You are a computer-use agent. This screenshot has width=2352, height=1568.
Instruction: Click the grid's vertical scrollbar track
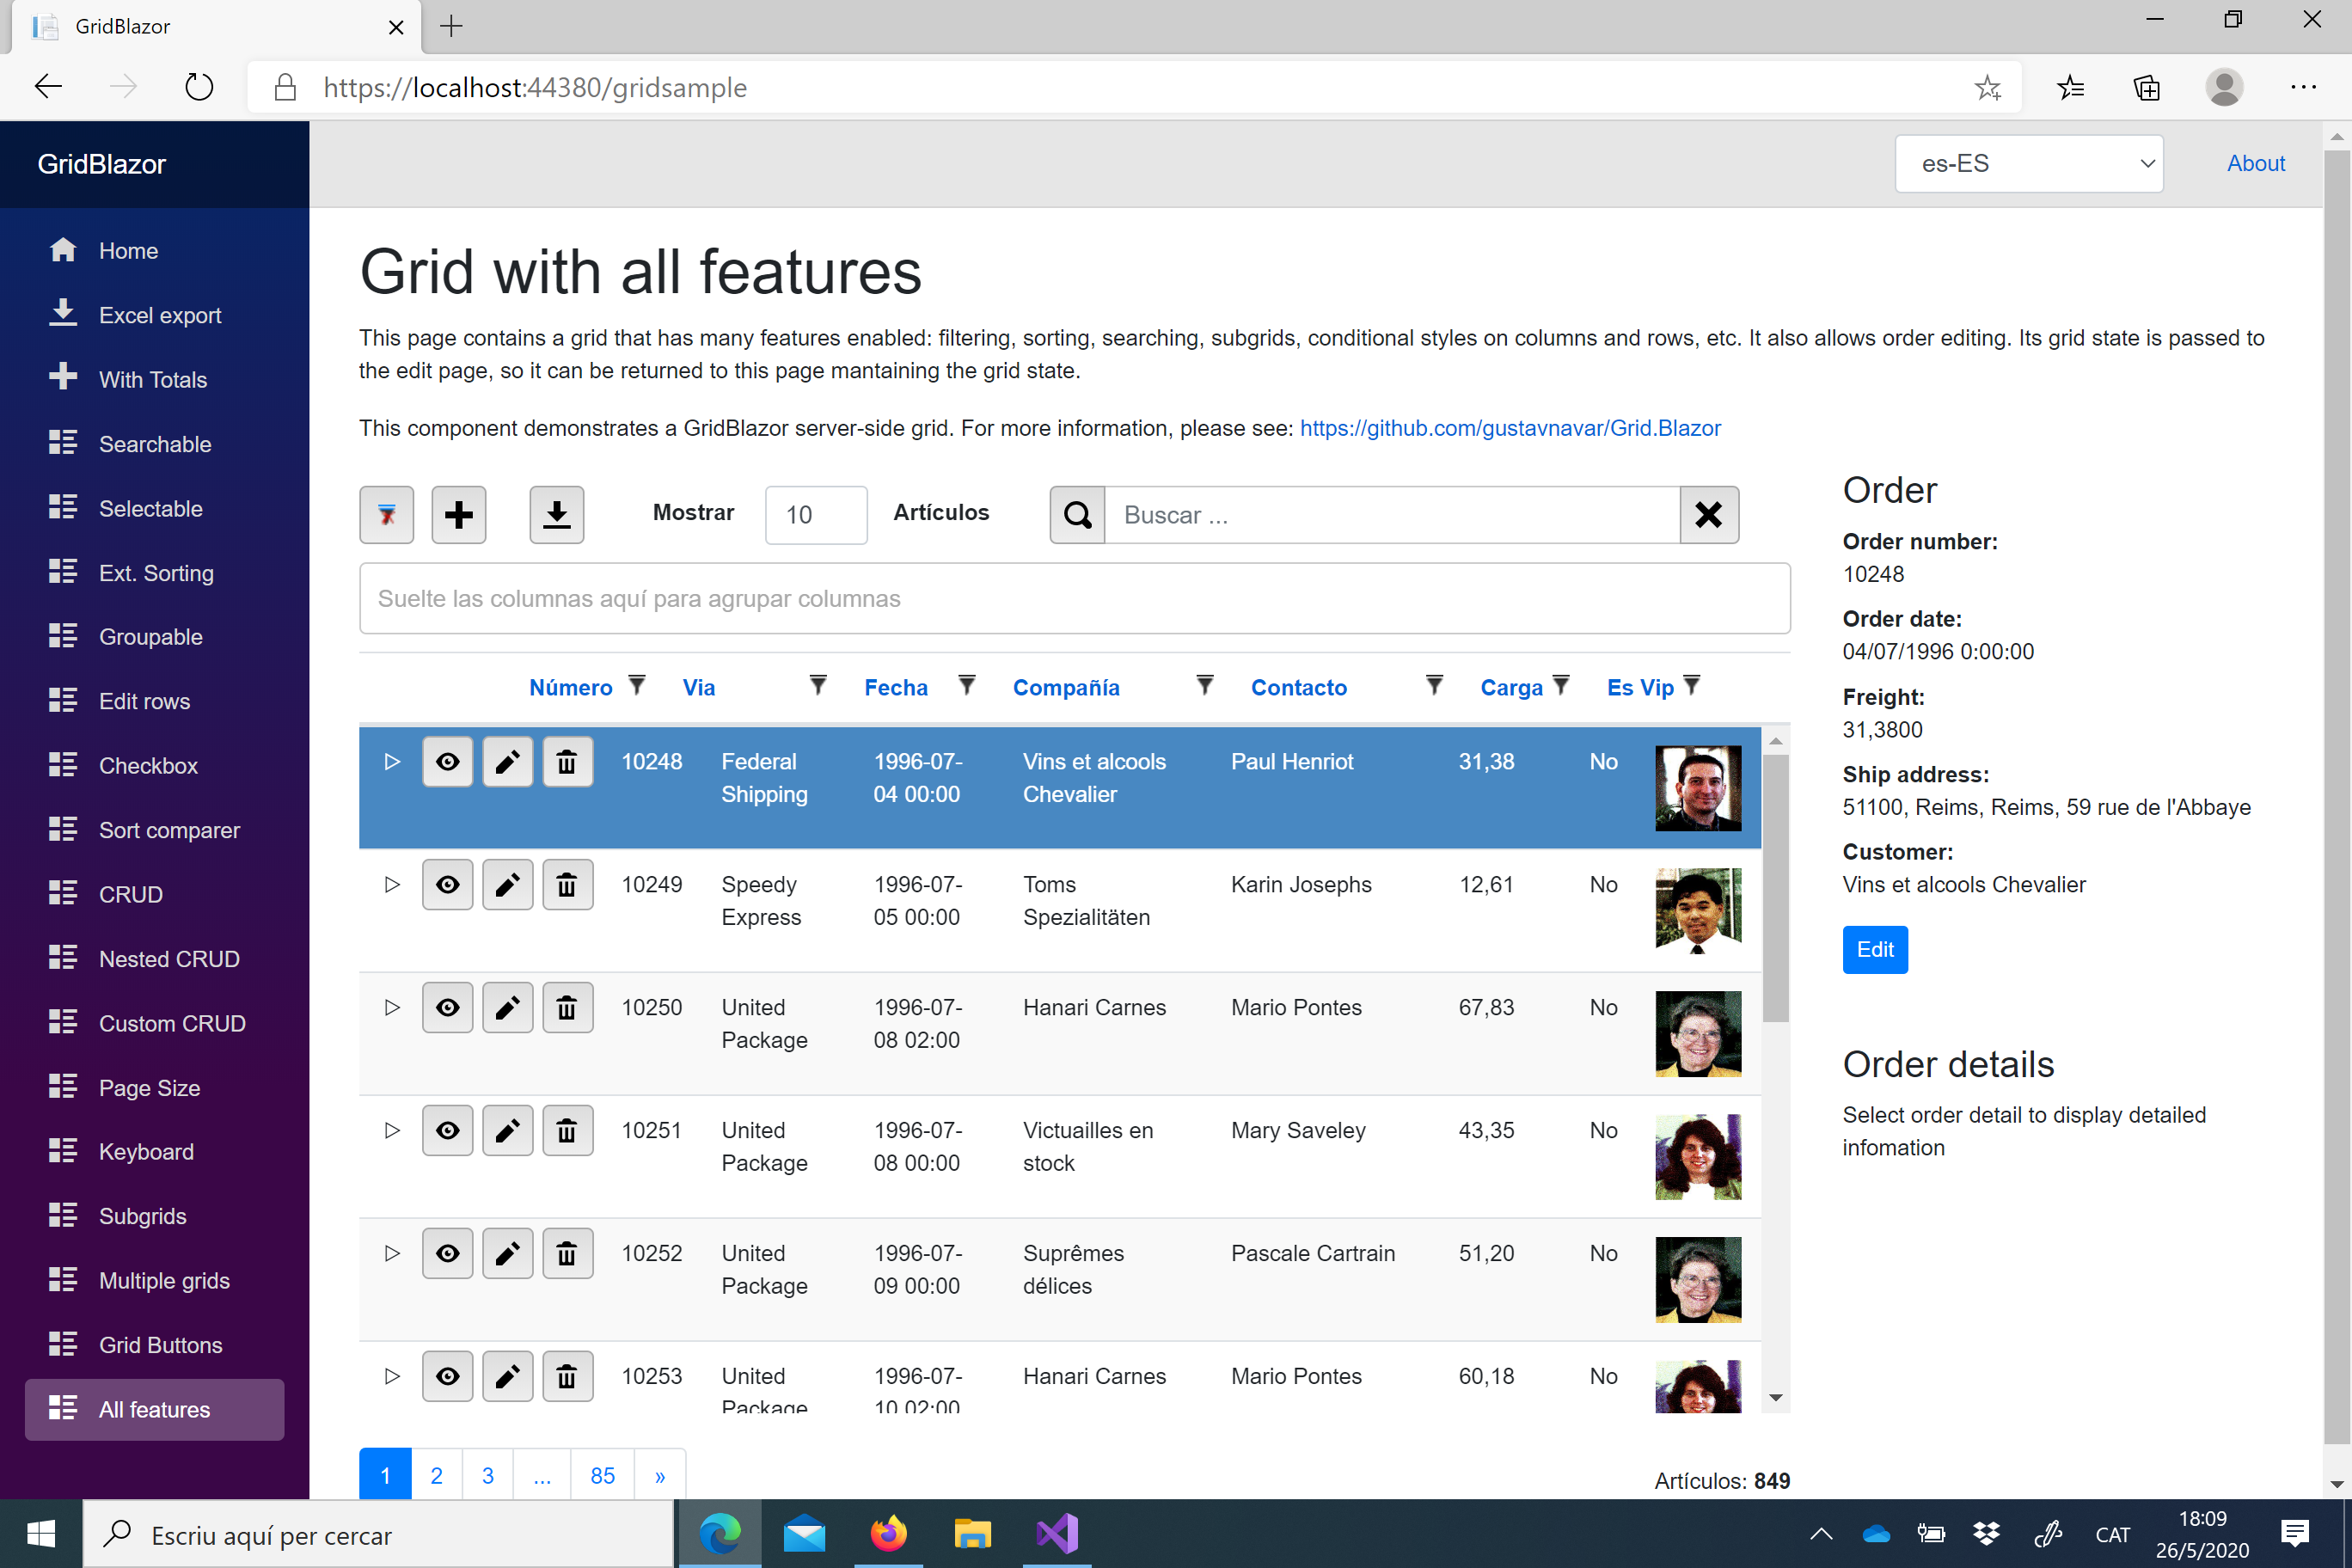[x=1775, y=1200]
